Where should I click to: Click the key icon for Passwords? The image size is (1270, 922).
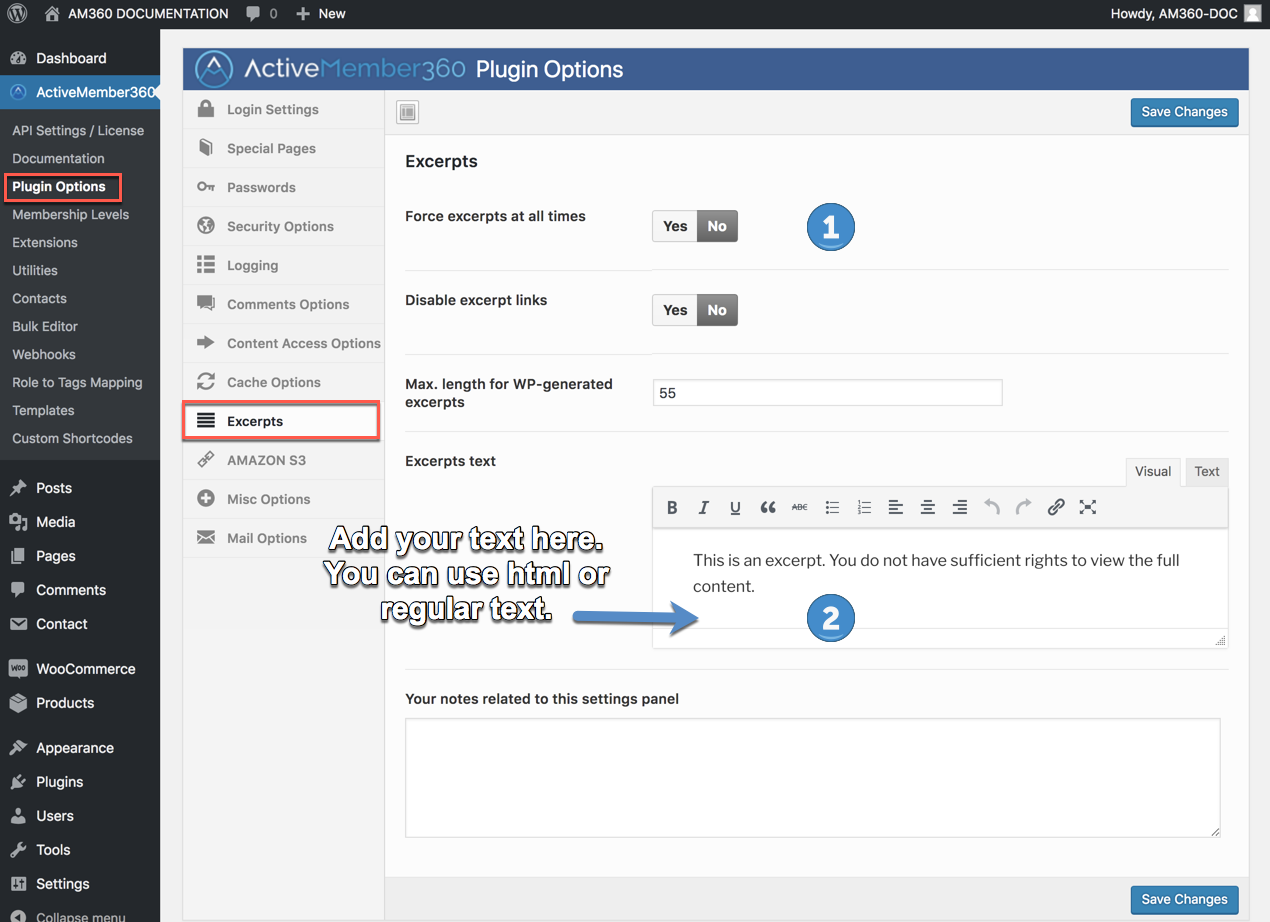[x=206, y=187]
